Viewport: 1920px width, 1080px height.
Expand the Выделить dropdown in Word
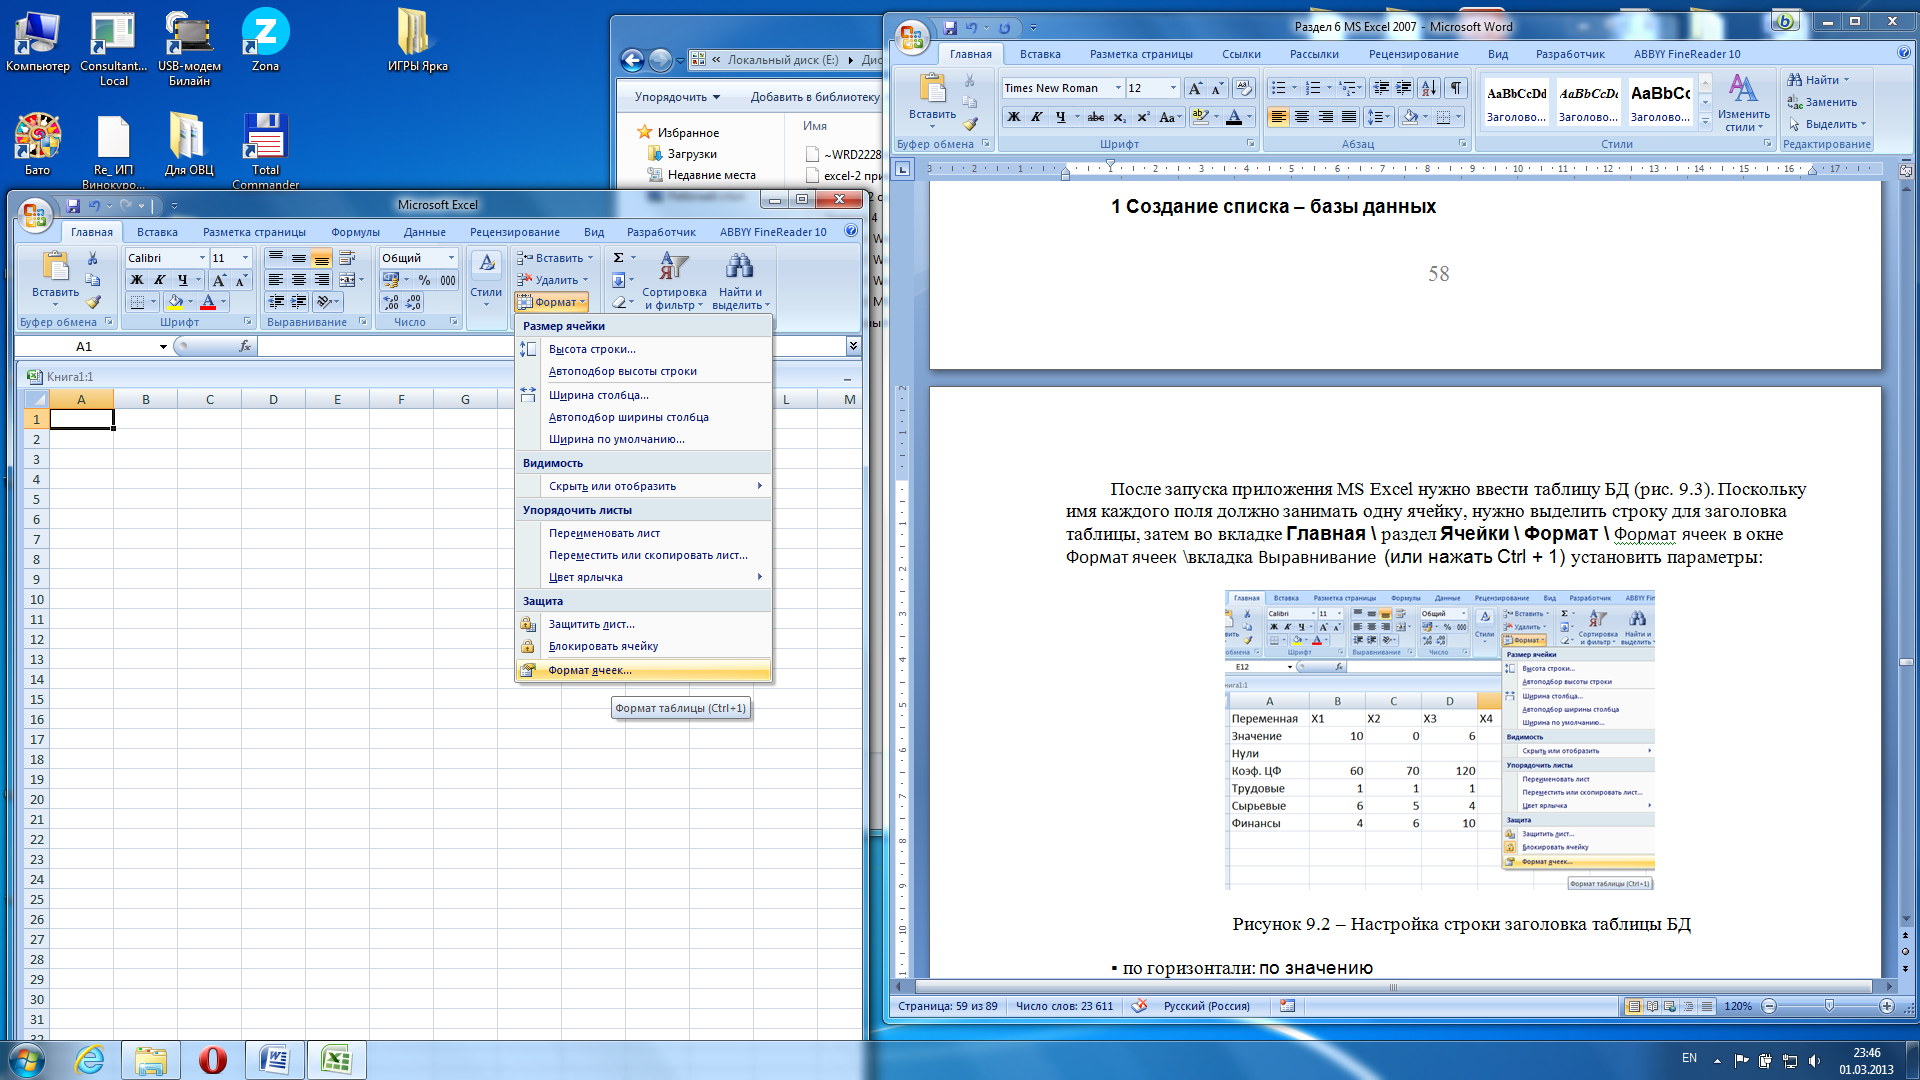(1863, 124)
